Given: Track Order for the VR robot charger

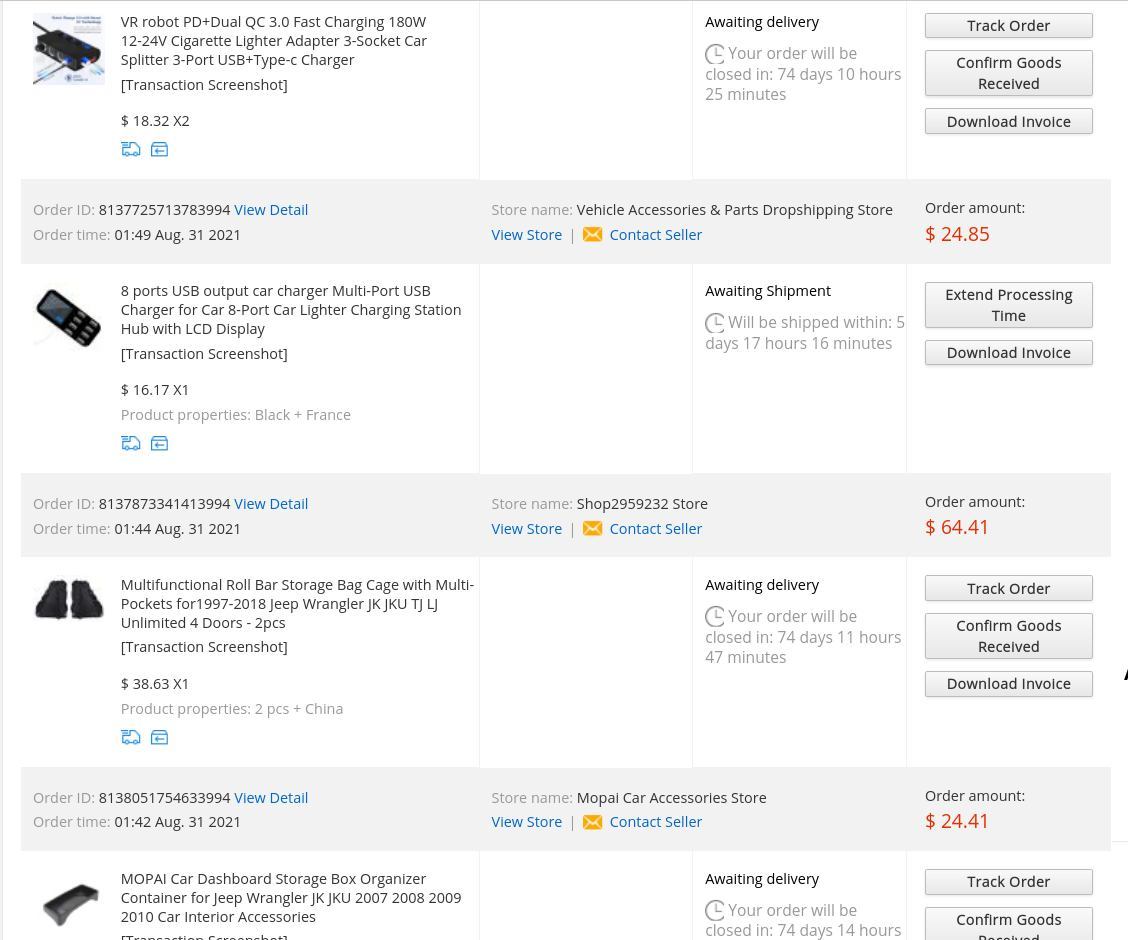Looking at the screenshot, I should (1008, 25).
